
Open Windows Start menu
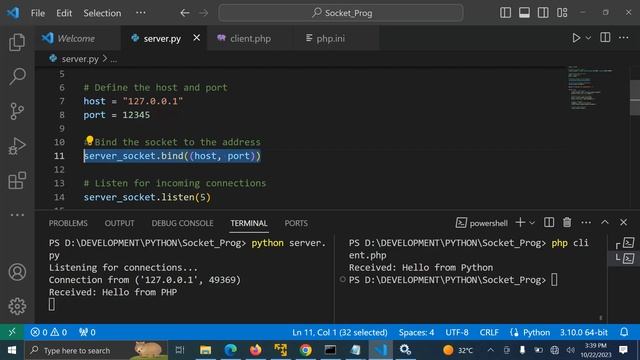12,350
